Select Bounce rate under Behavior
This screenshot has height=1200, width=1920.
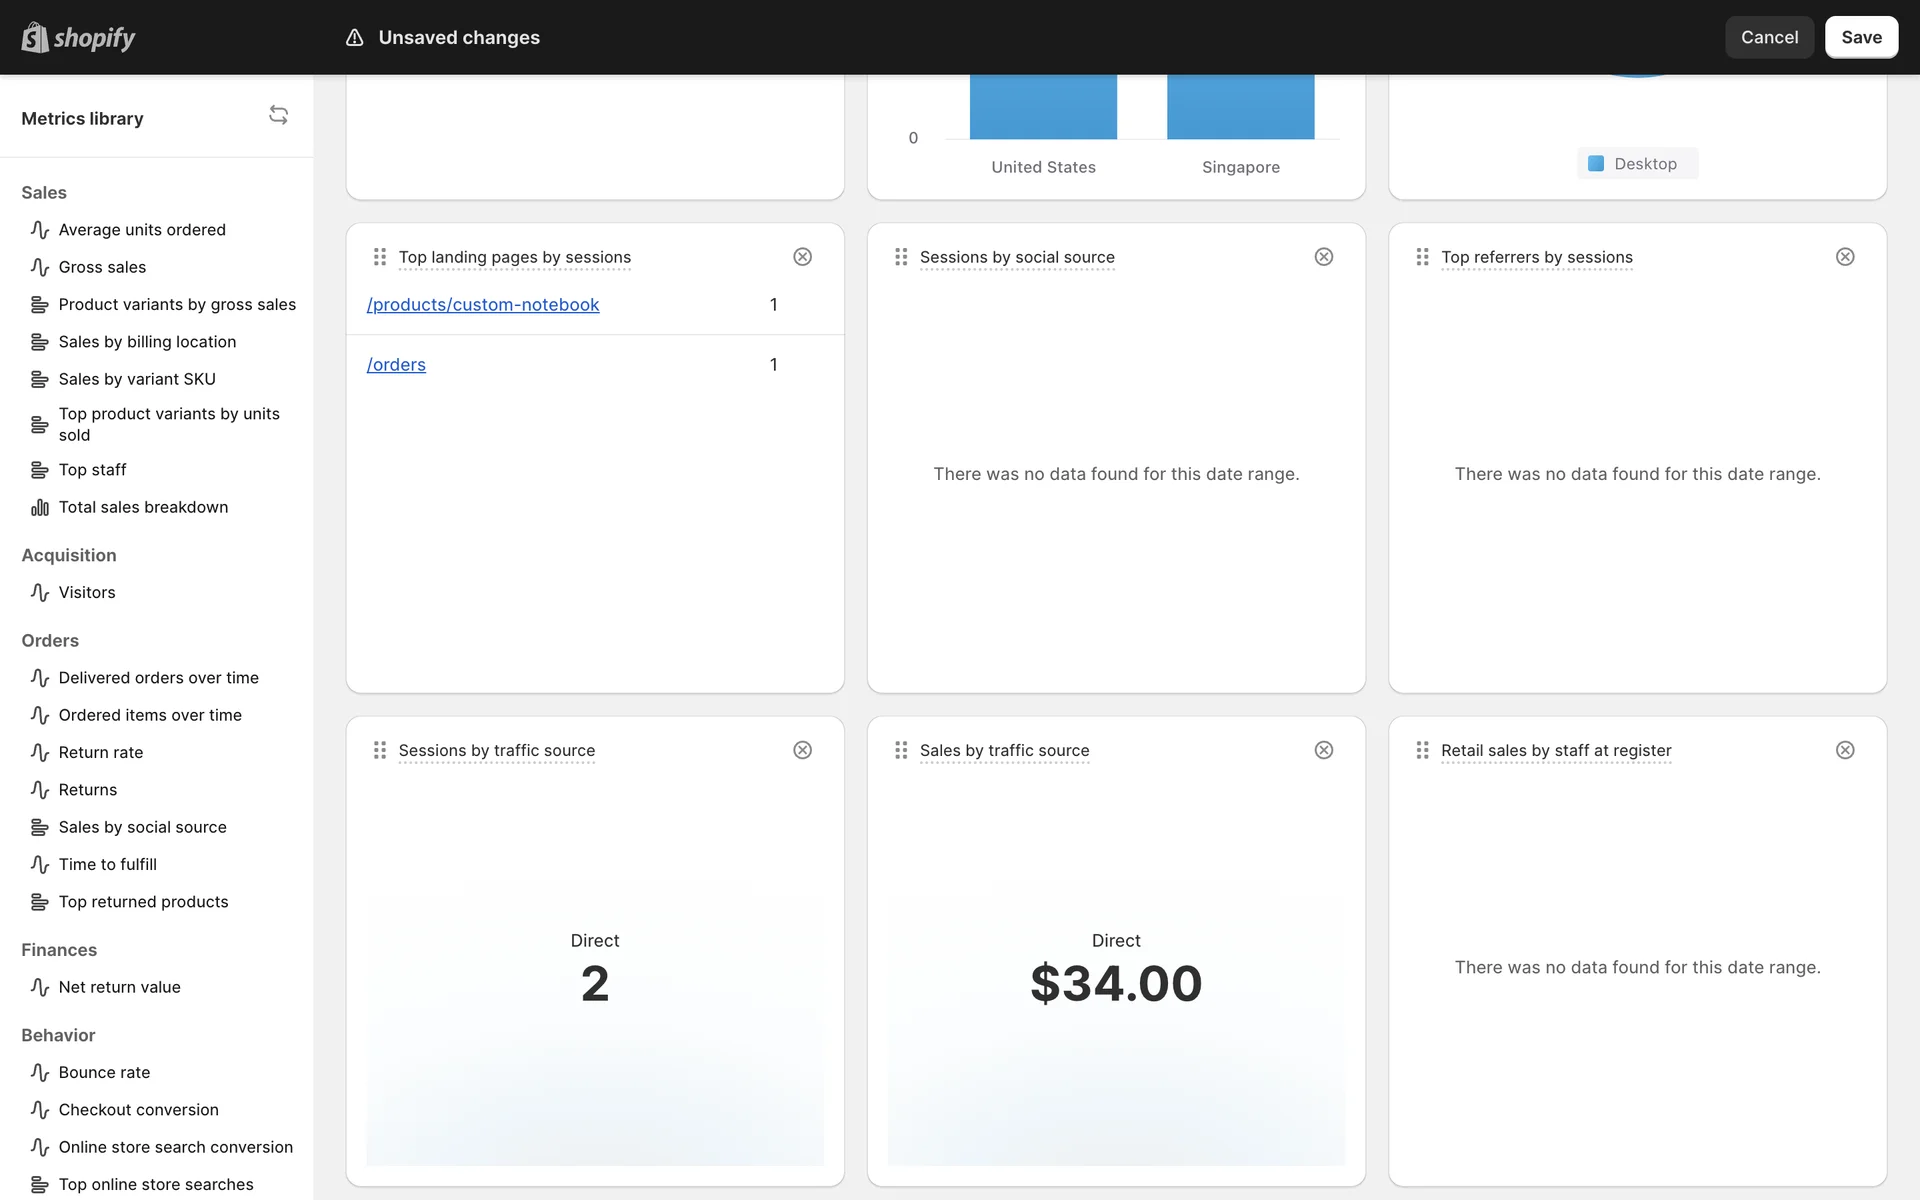[x=104, y=1072]
